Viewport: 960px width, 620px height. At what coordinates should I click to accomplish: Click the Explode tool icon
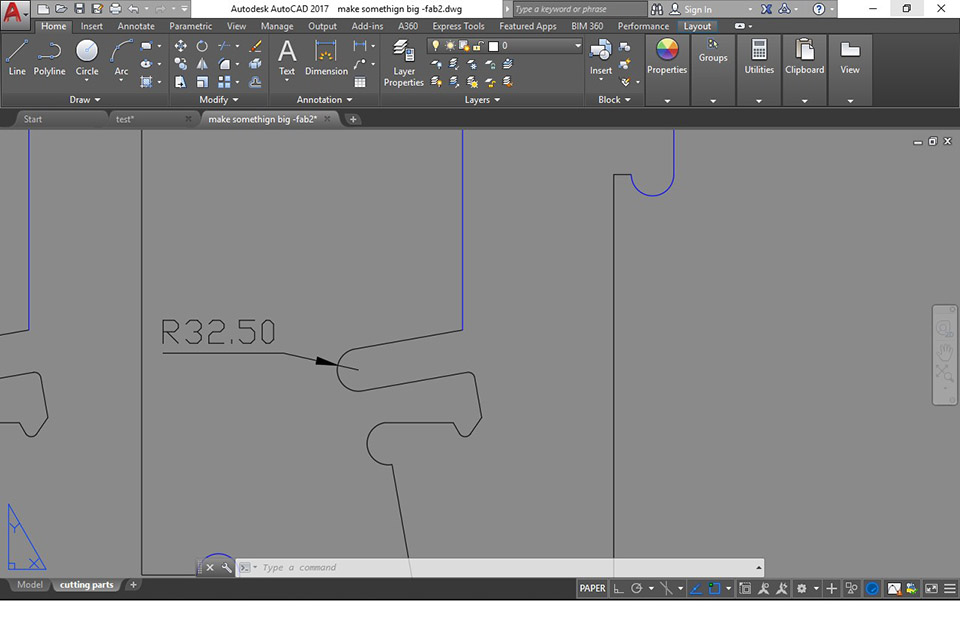(x=255, y=64)
